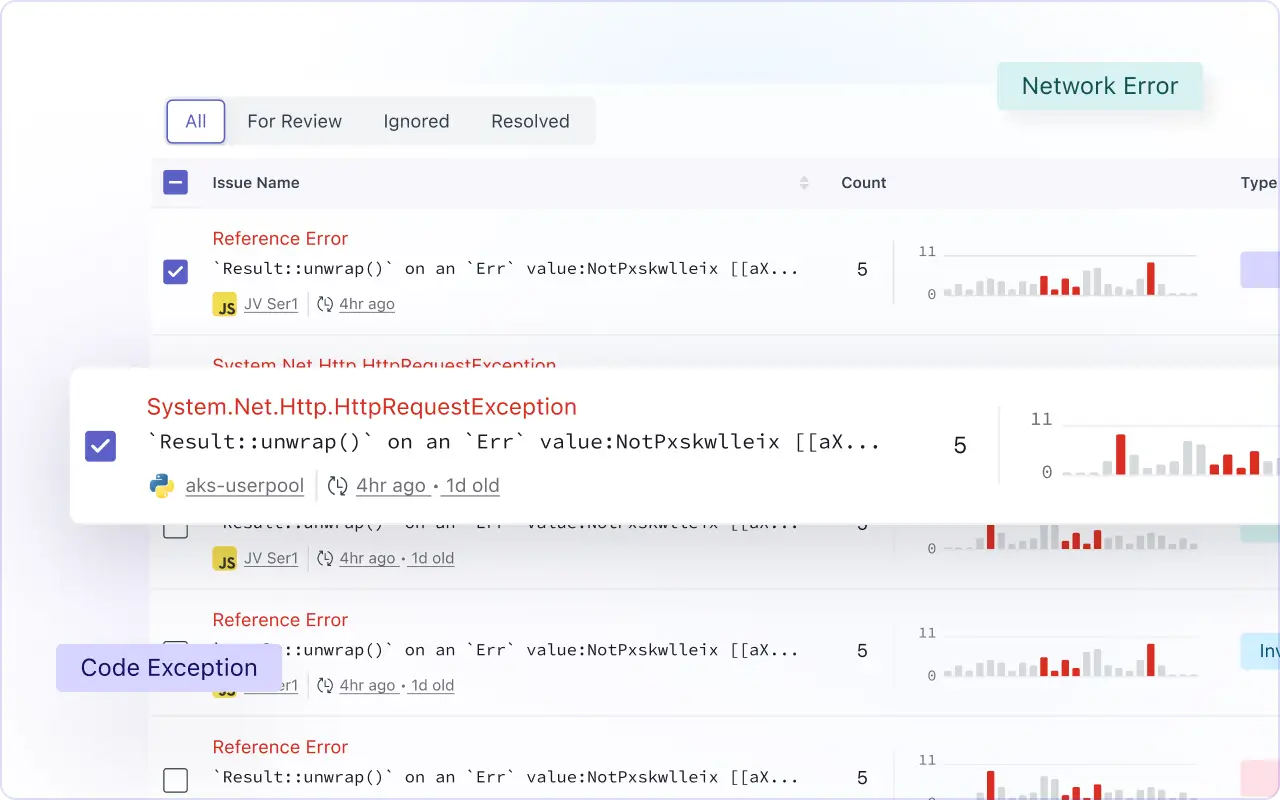This screenshot has width=1280, height=800.
Task: Open the aks-userpool service link
Action: [x=245, y=486]
